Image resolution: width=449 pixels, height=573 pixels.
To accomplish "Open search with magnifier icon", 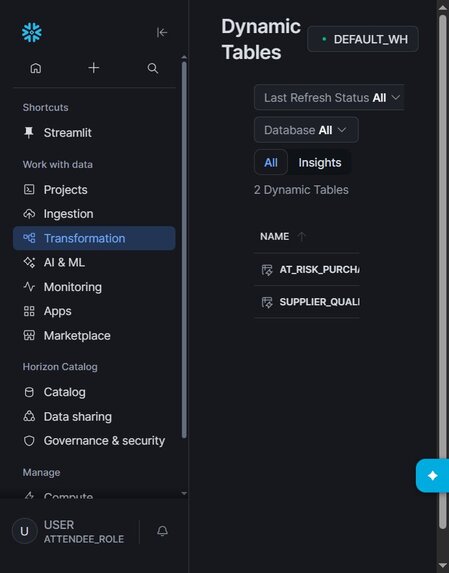I will pyautogui.click(x=153, y=68).
